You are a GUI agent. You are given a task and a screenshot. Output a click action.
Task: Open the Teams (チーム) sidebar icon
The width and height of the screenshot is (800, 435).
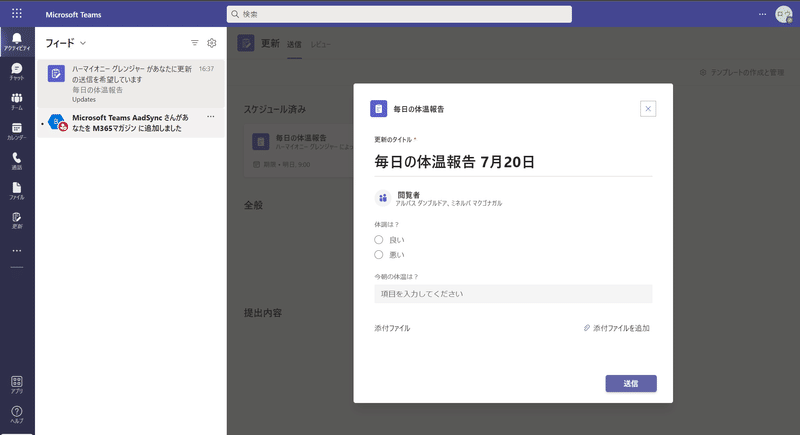(x=17, y=101)
